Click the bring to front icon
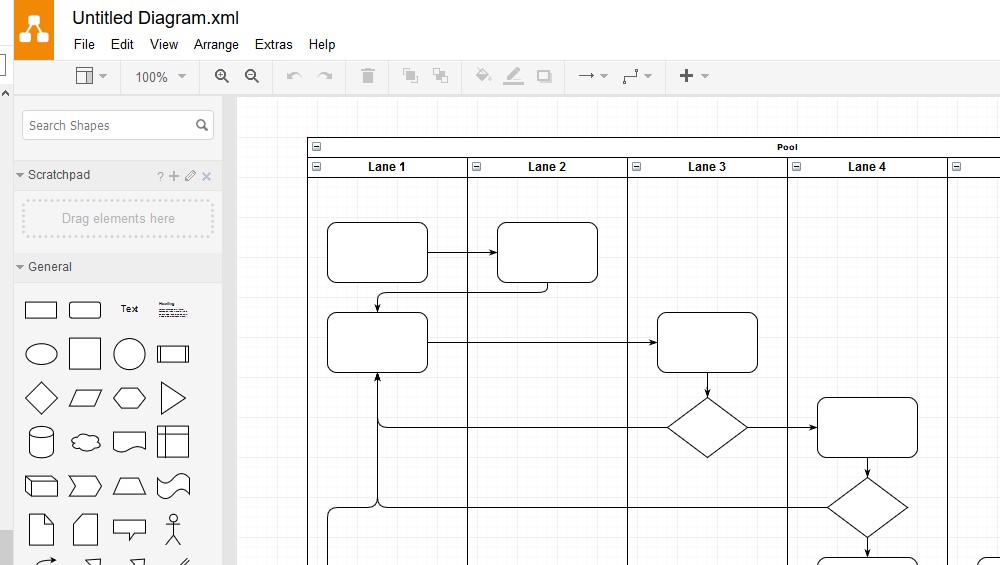This screenshot has width=1000, height=565. pyautogui.click(x=410, y=76)
